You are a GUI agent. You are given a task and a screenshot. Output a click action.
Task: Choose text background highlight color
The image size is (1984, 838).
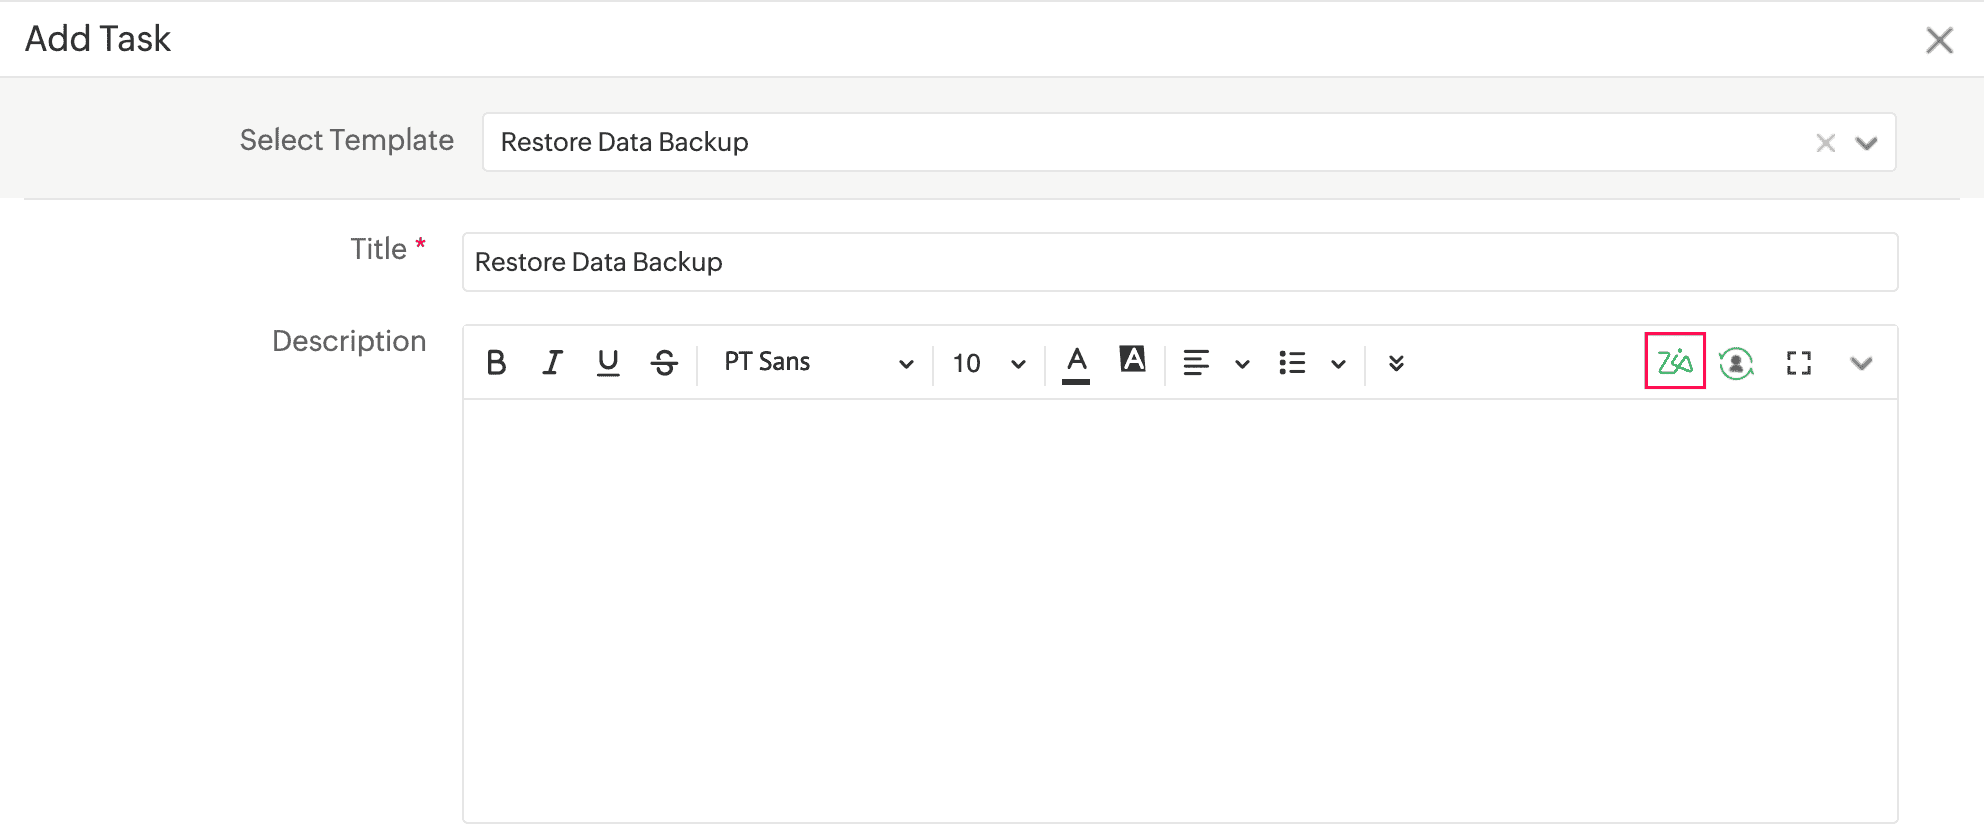[x=1132, y=360]
